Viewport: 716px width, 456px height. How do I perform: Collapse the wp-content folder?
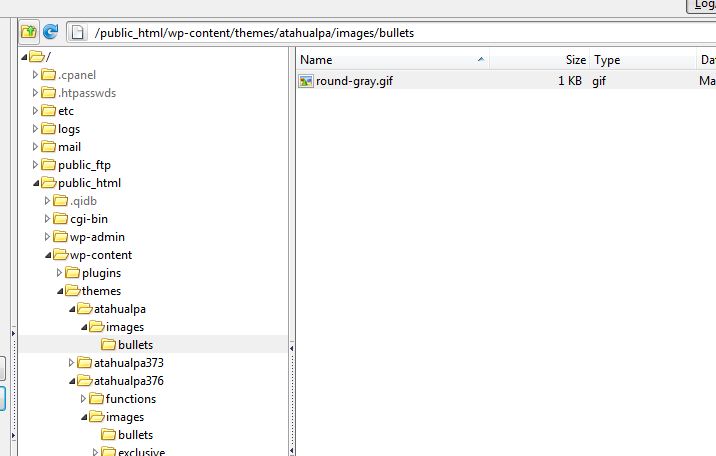[48, 256]
